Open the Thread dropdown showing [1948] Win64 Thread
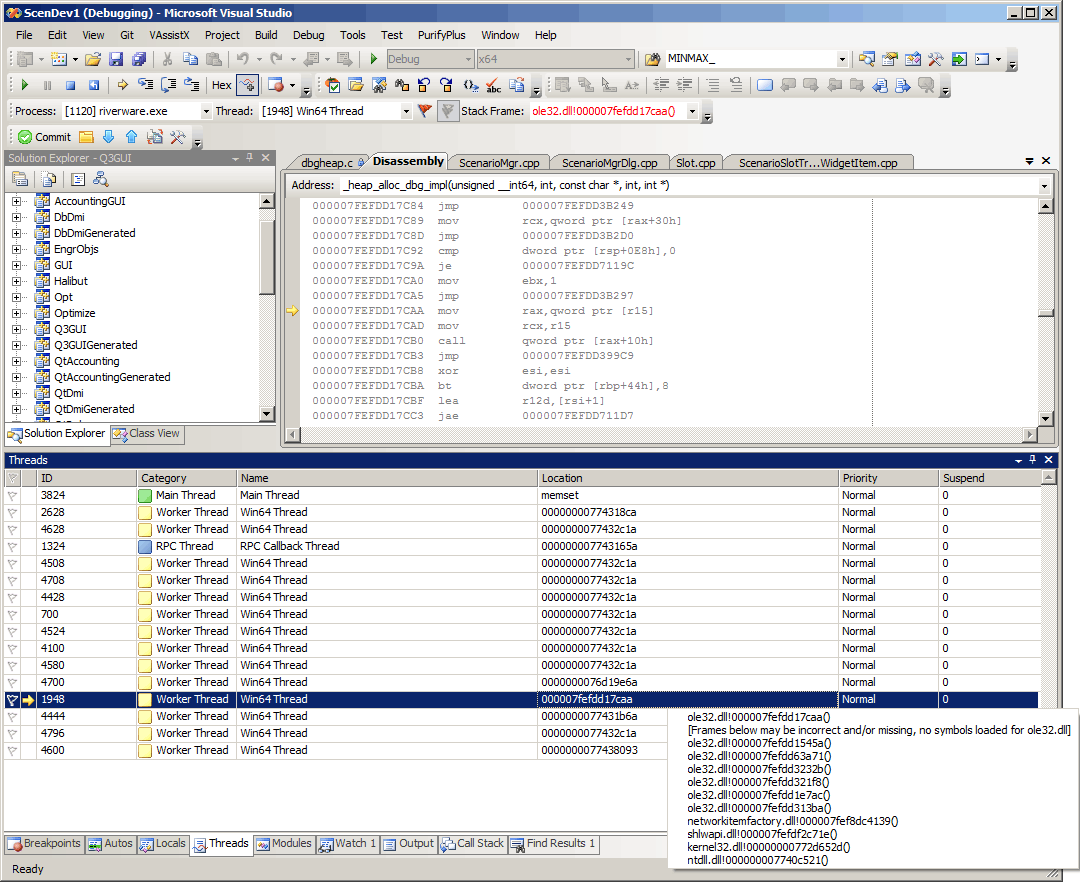Image resolution: width=1080 pixels, height=882 pixels. [406, 112]
